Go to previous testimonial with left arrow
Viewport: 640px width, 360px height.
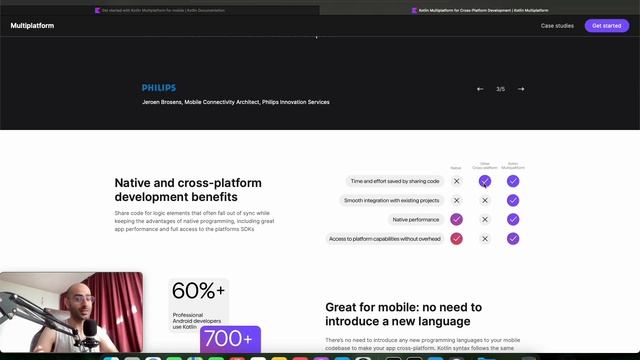tap(480, 89)
